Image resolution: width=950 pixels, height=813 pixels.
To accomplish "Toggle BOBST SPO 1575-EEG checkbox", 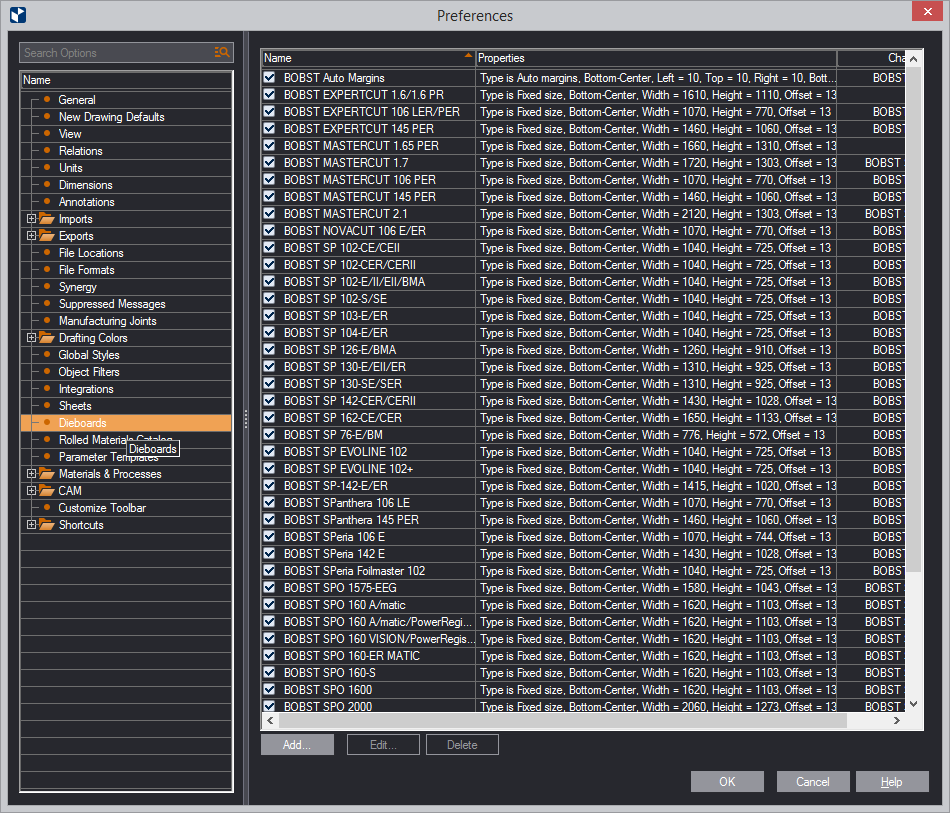I will tap(270, 588).
